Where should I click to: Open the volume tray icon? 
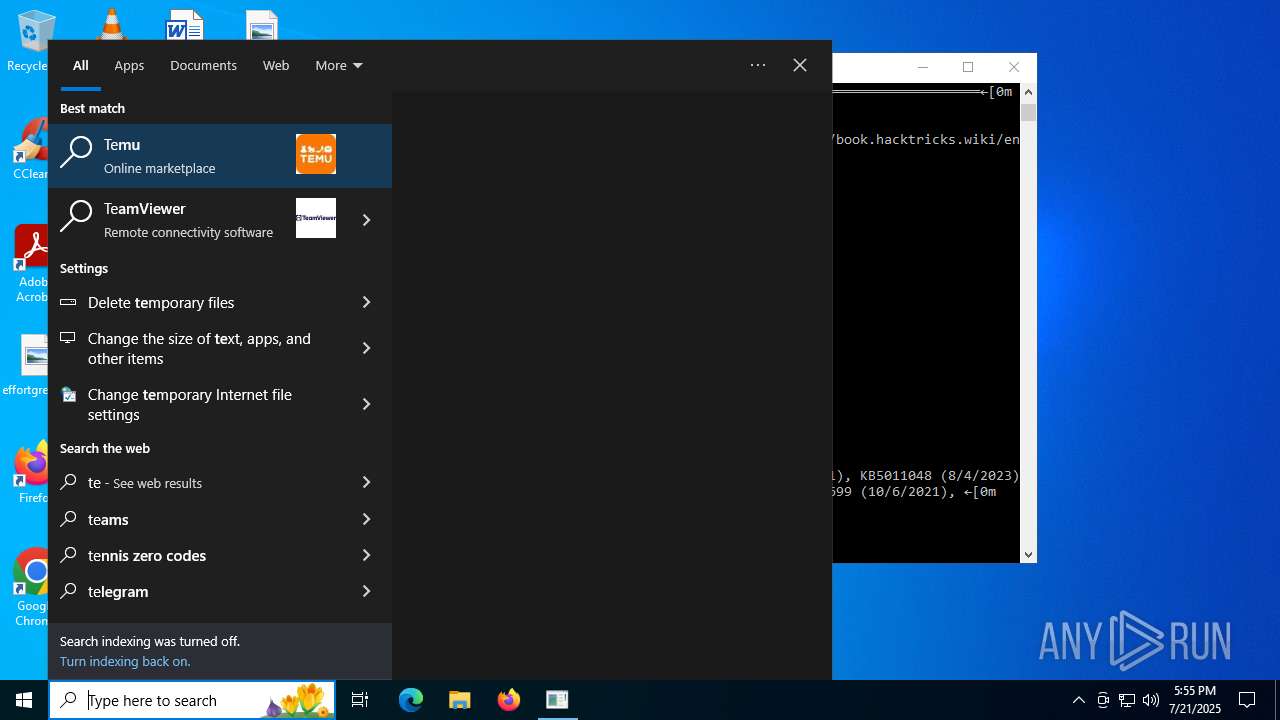pos(1151,700)
